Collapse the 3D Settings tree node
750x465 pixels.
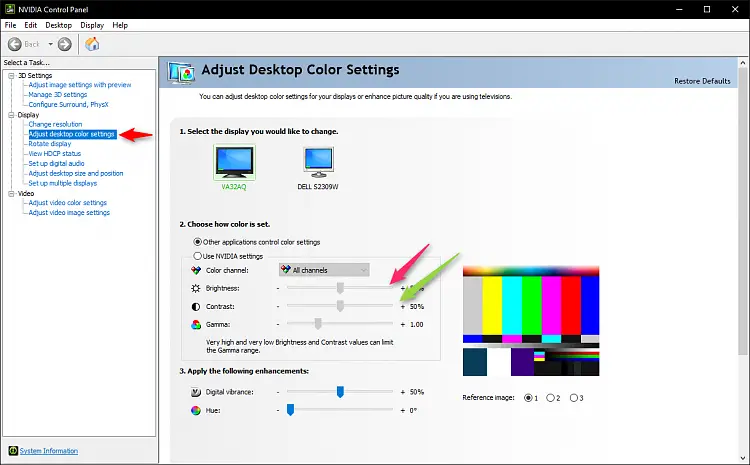click(11, 76)
